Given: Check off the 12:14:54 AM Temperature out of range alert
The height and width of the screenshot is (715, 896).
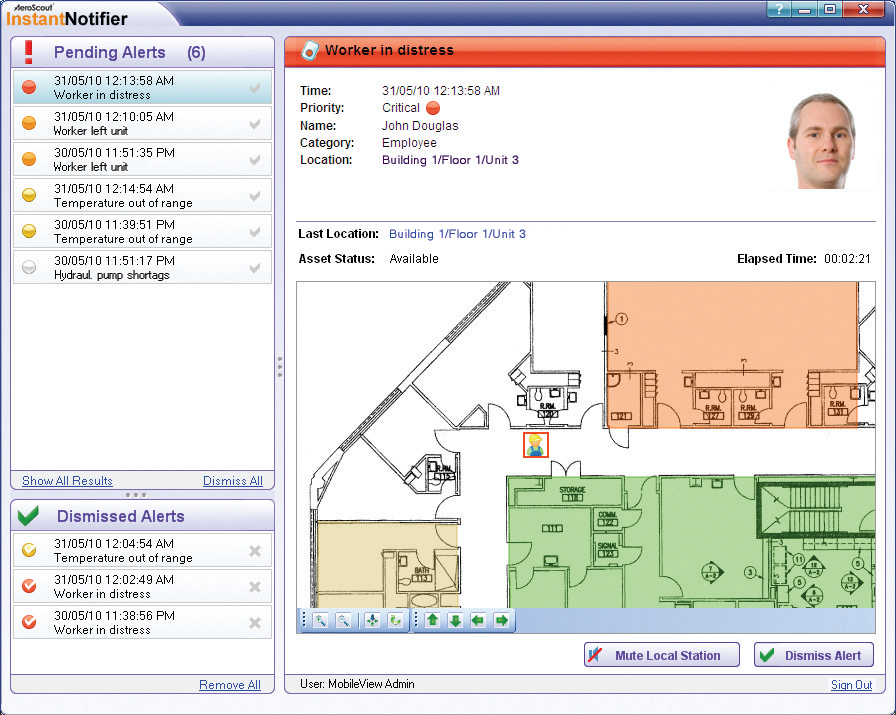Looking at the screenshot, I should point(255,196).
